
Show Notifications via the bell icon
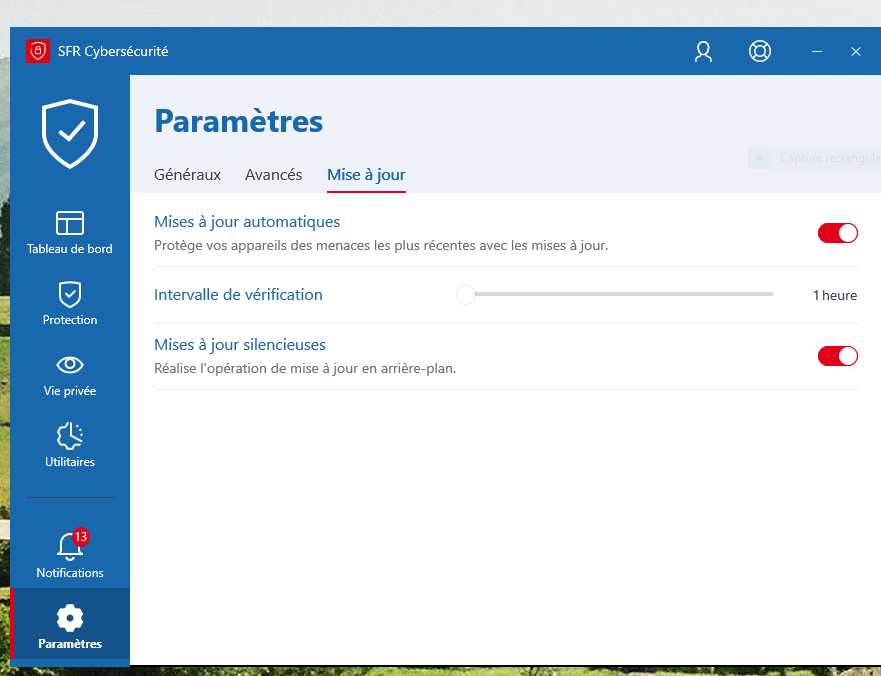coord(69,555)
